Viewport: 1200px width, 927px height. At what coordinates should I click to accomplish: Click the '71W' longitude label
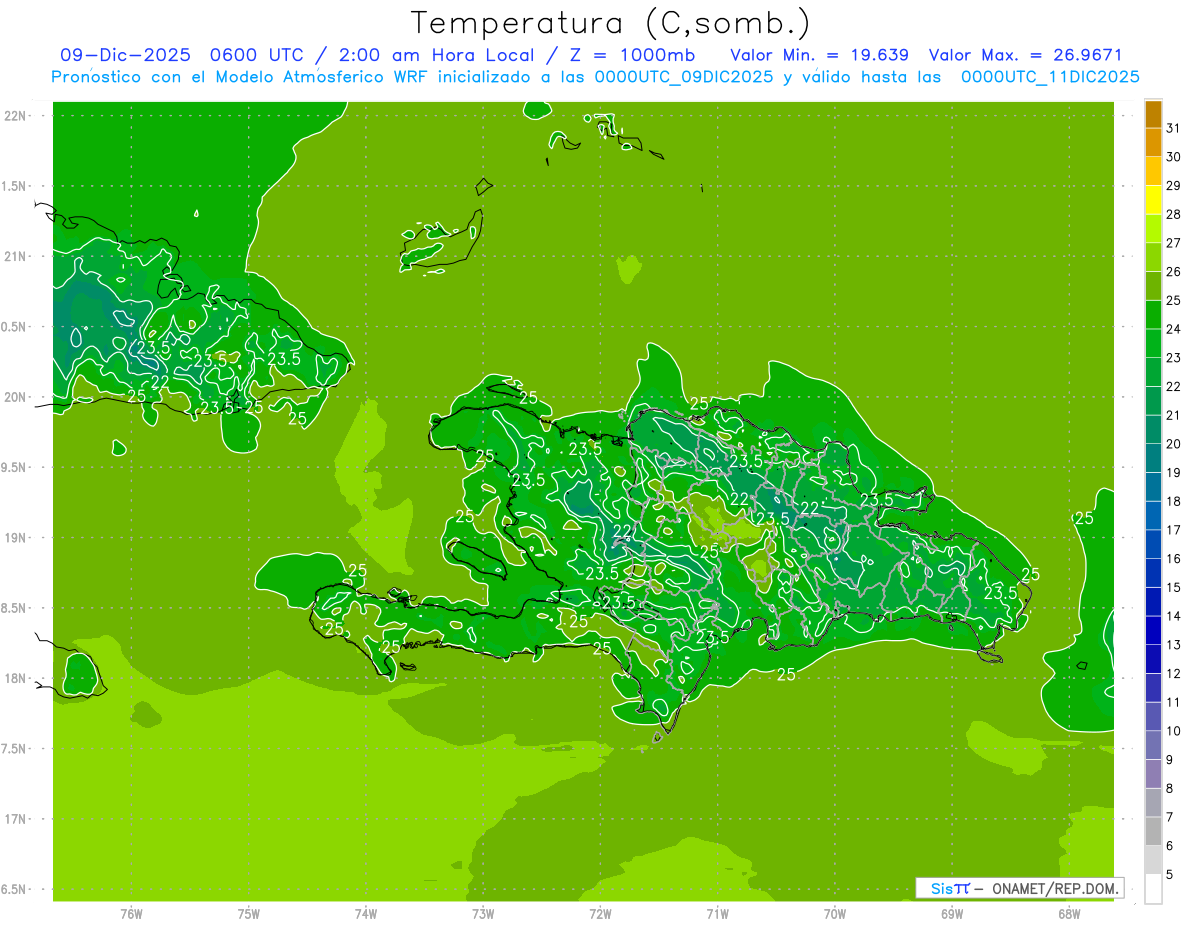[717, 913]
